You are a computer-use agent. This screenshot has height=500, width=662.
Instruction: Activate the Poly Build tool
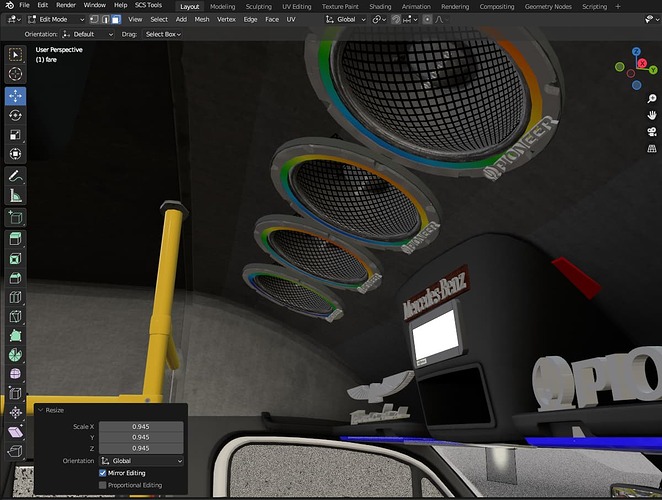[x=16, y=336]
